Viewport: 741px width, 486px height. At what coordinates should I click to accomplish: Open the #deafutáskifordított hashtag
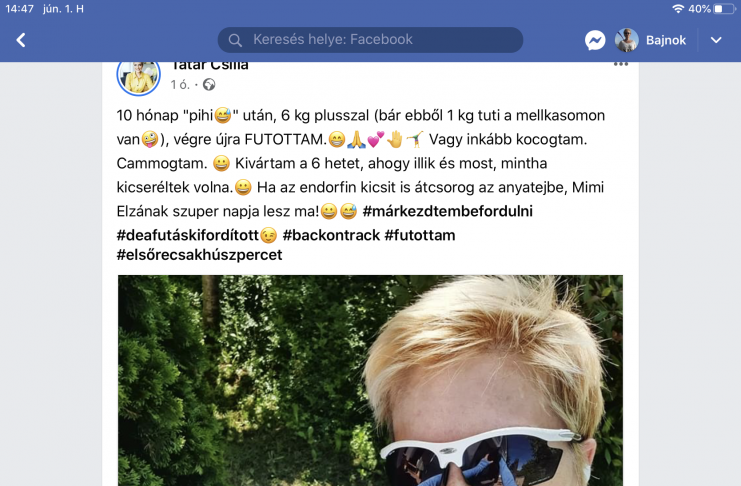(188, 235)
